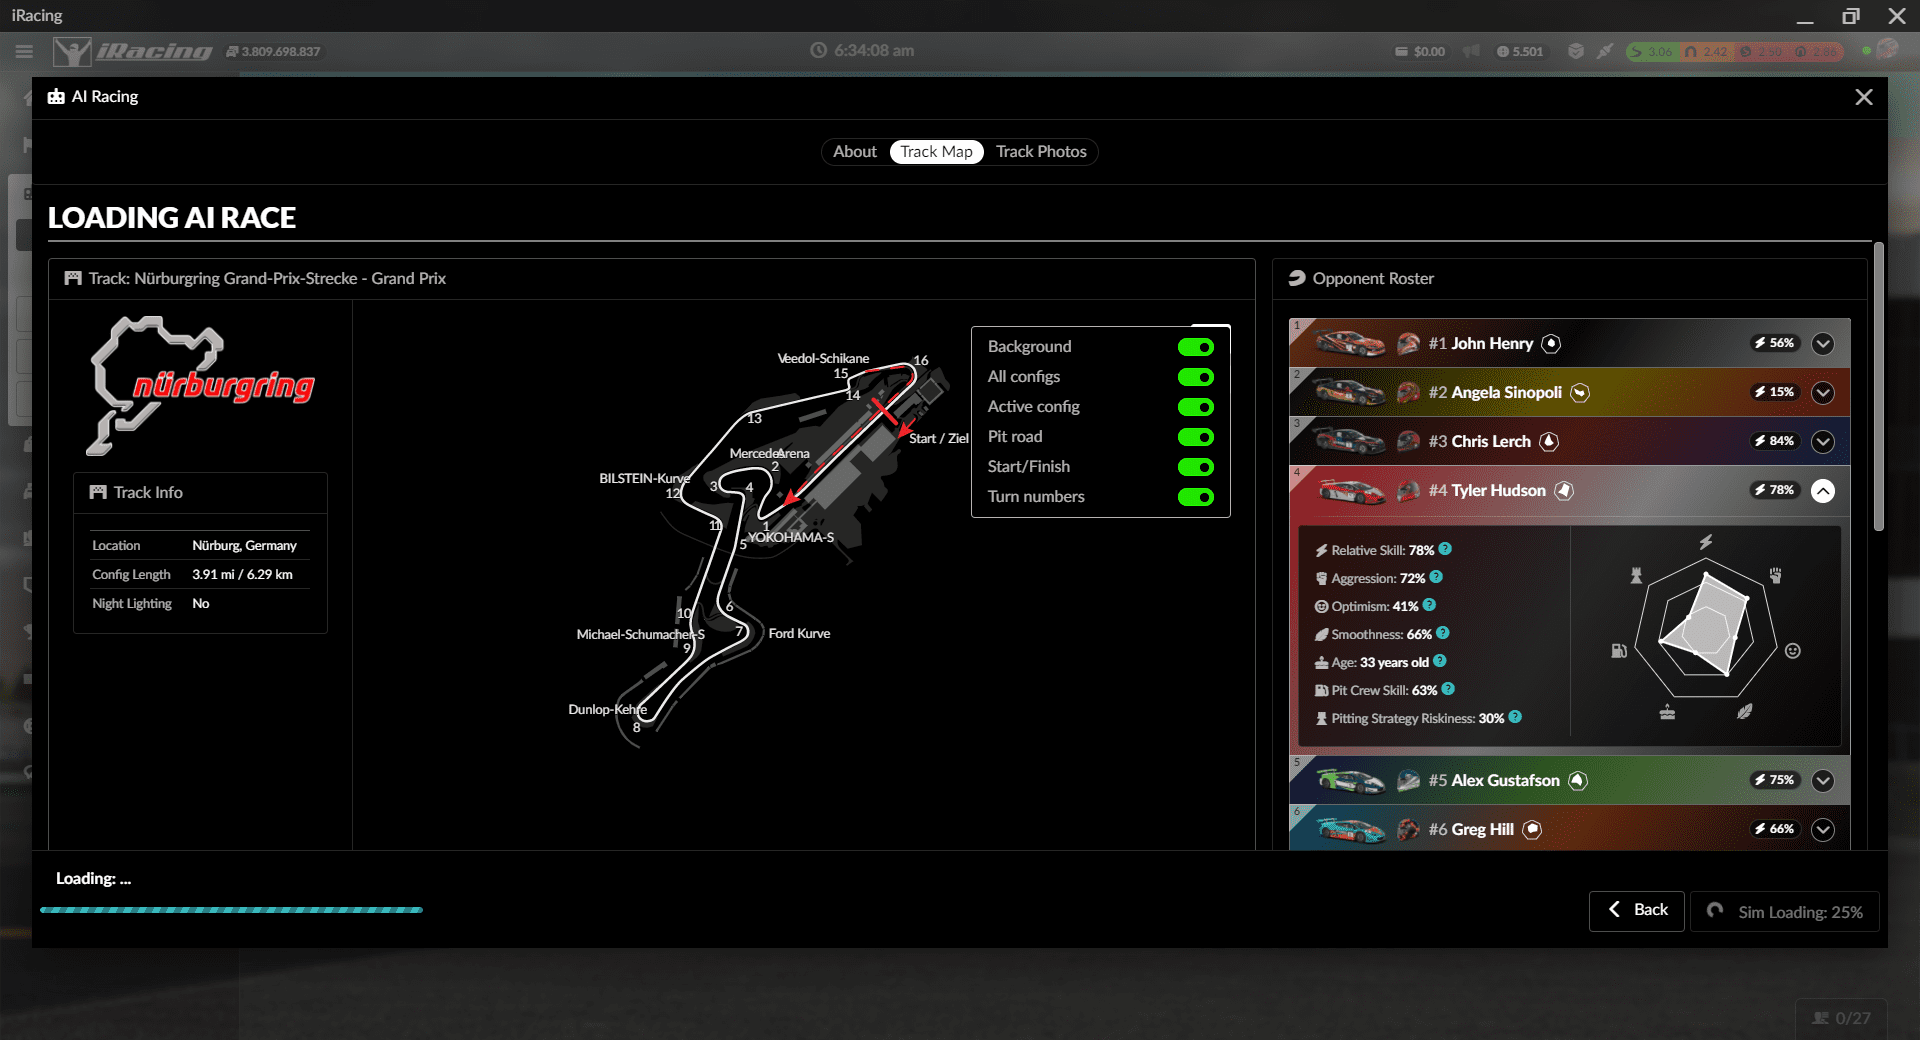Click the Track Info flag icon
The image size is (1920, 1040).
98,492
